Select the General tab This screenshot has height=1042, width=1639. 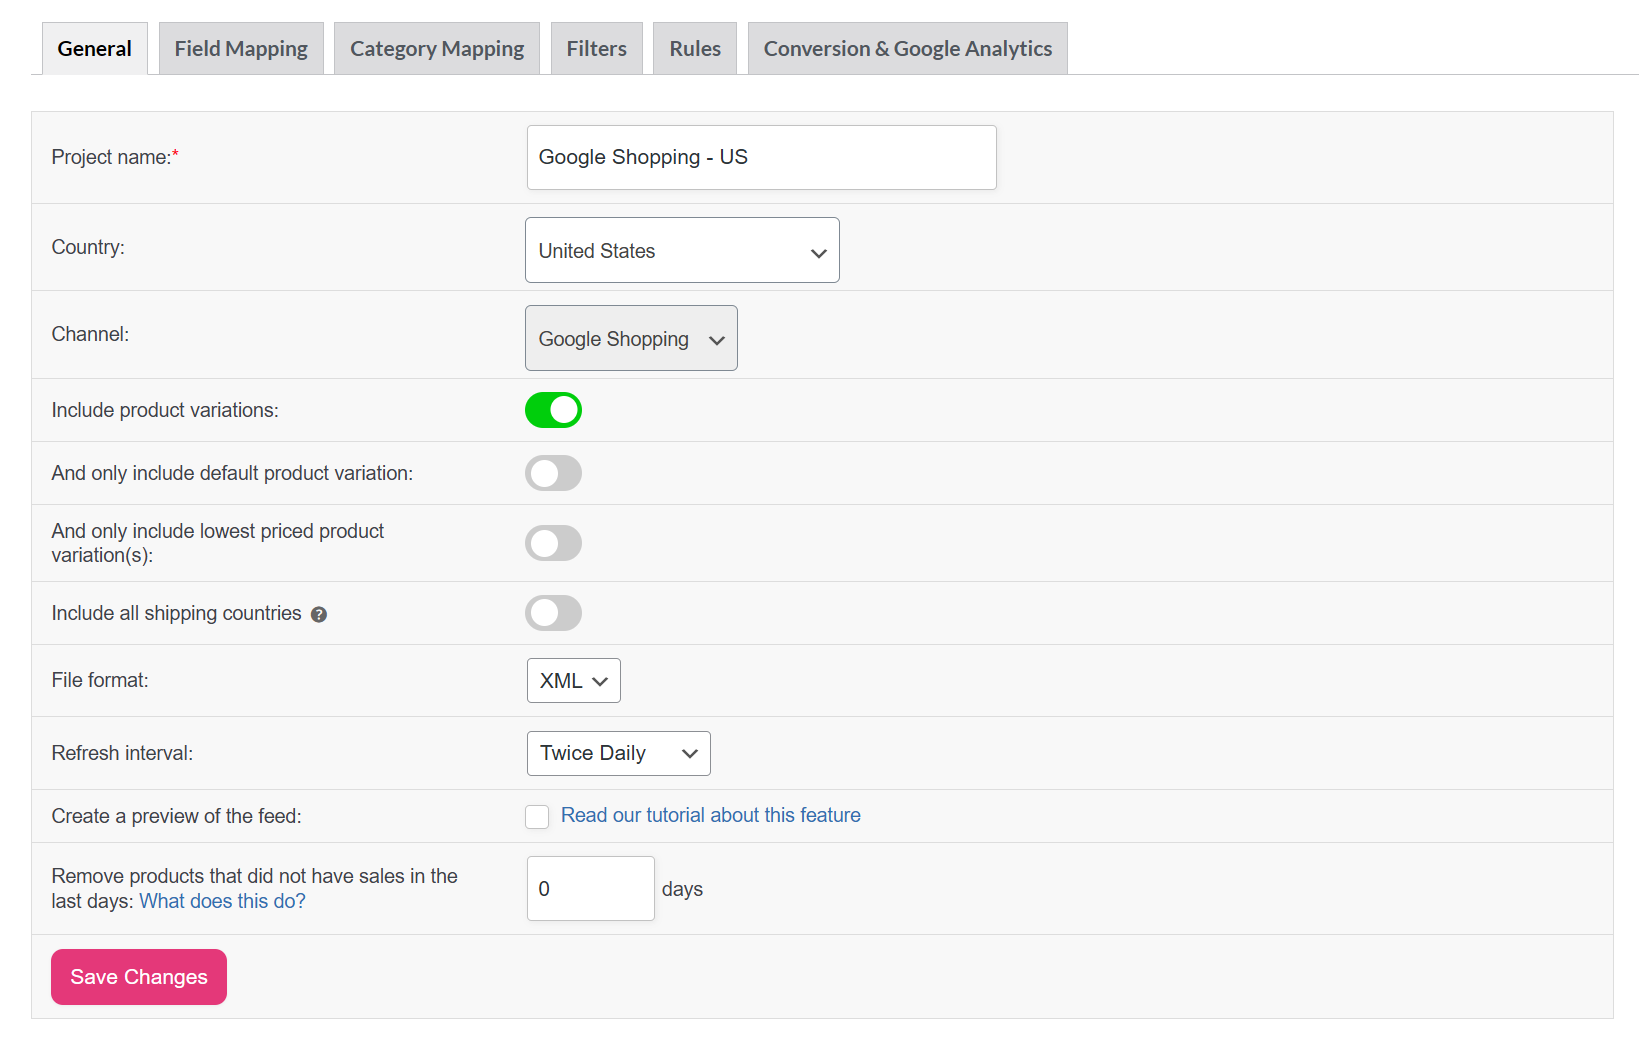tap(94, 49)
